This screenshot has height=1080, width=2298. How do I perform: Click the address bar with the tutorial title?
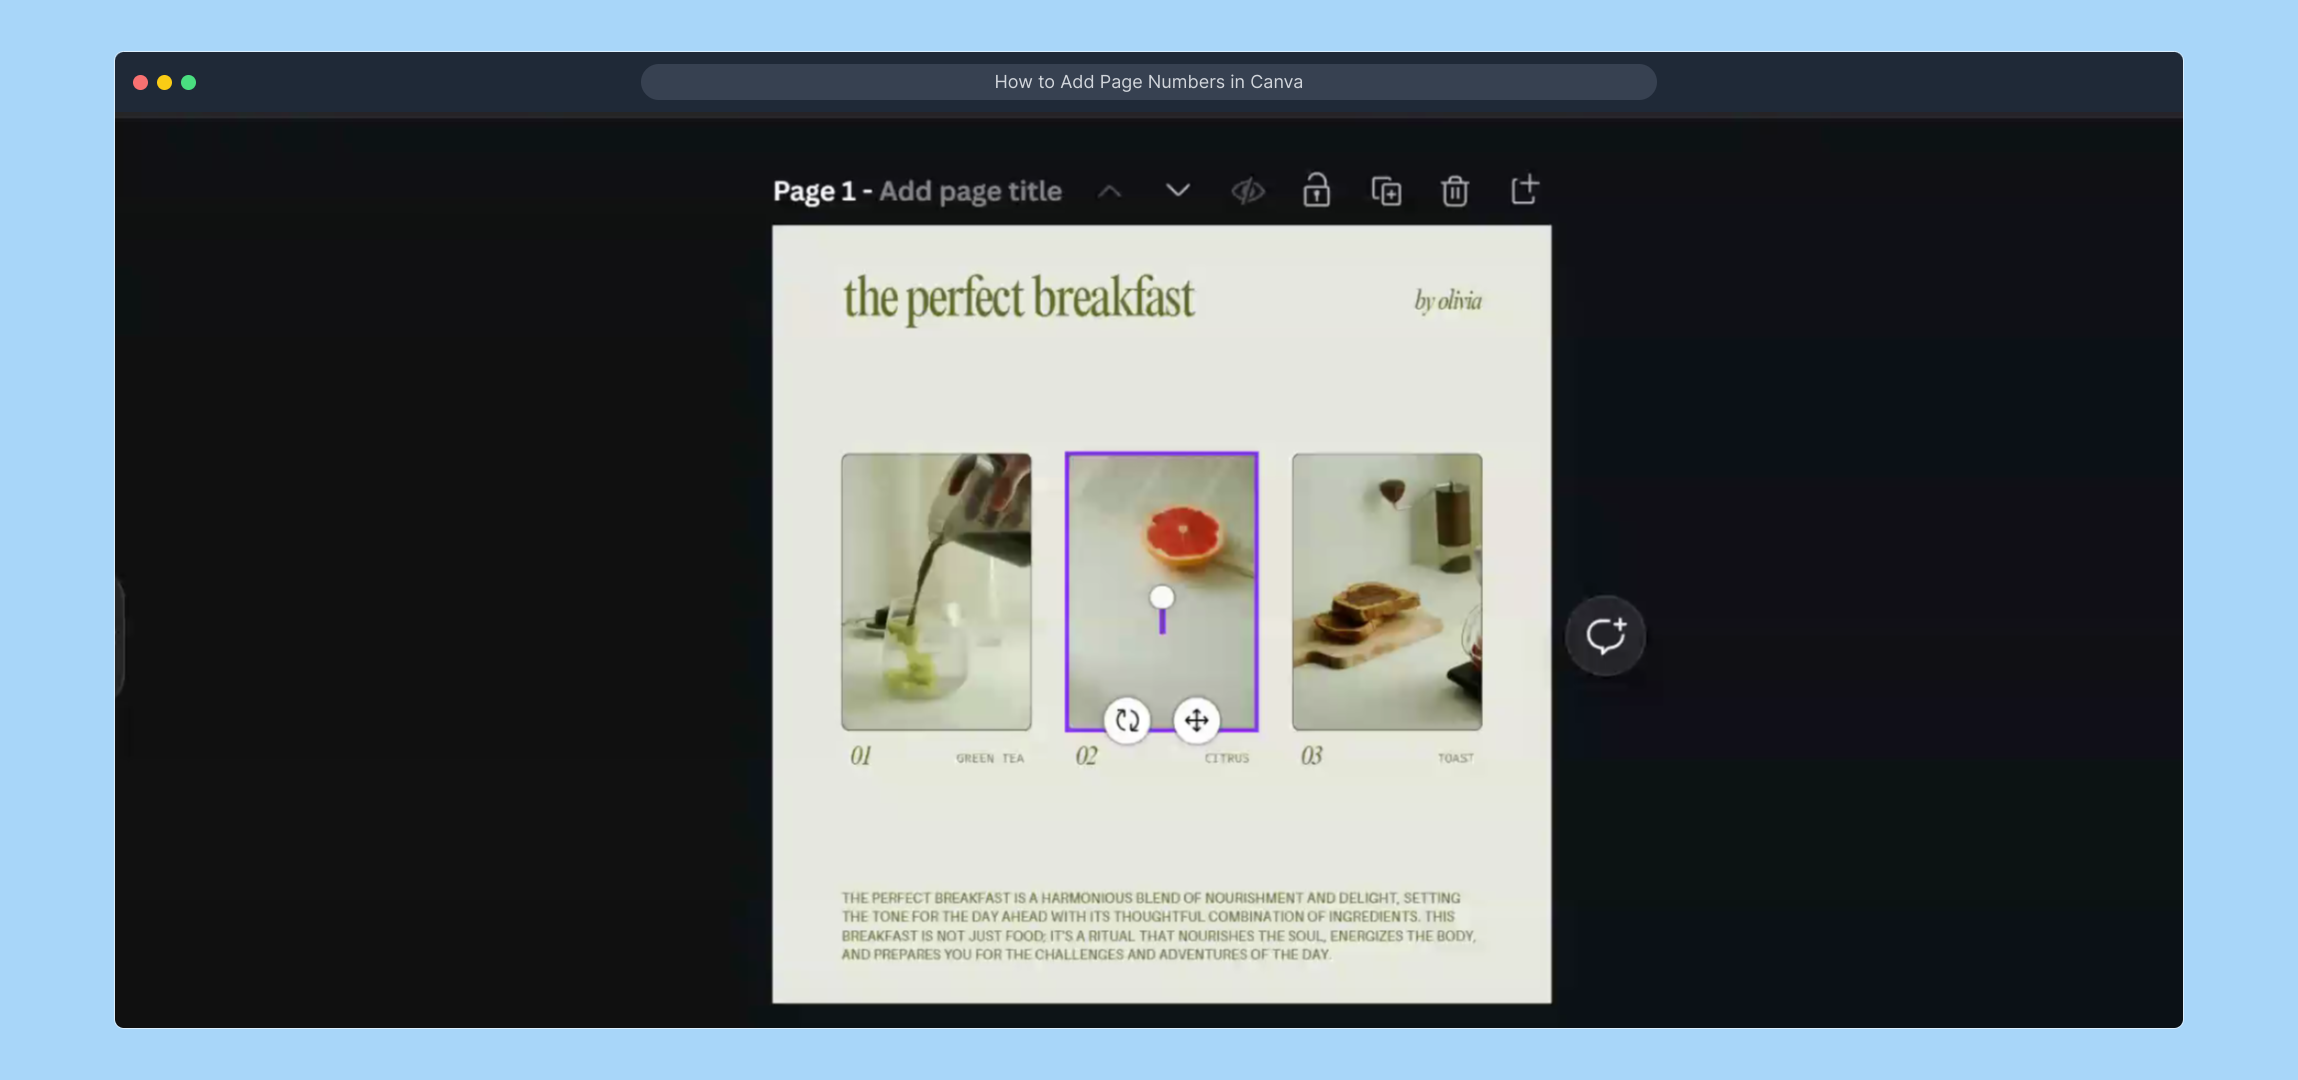point(1148,82)
